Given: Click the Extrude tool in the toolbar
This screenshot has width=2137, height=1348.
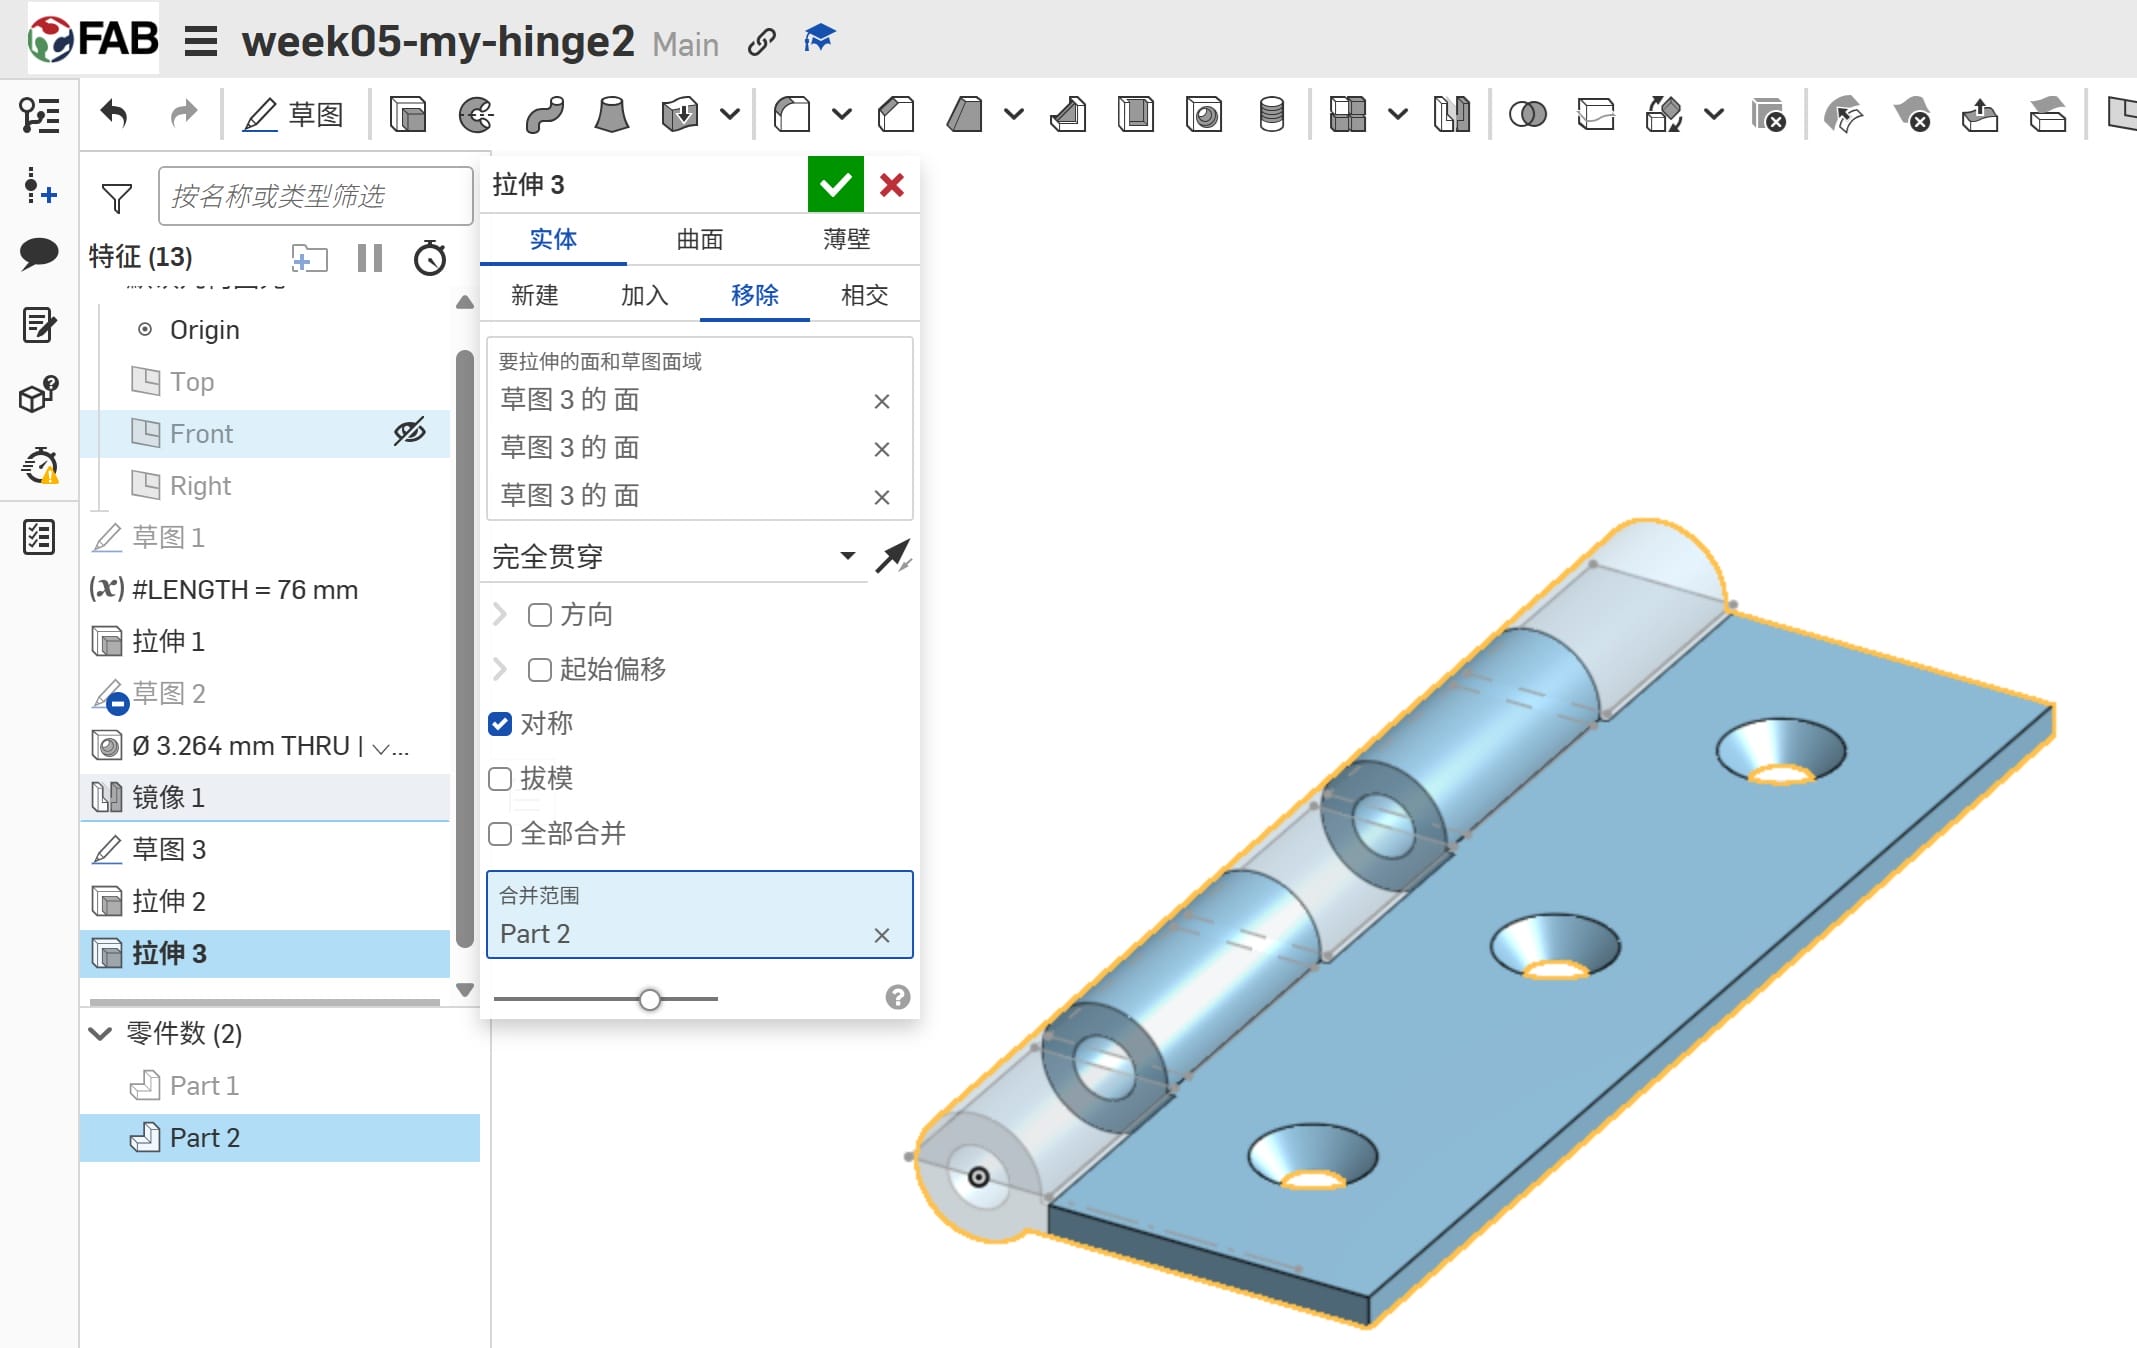Looking at the screenshot, I should [x=407, y=115].
